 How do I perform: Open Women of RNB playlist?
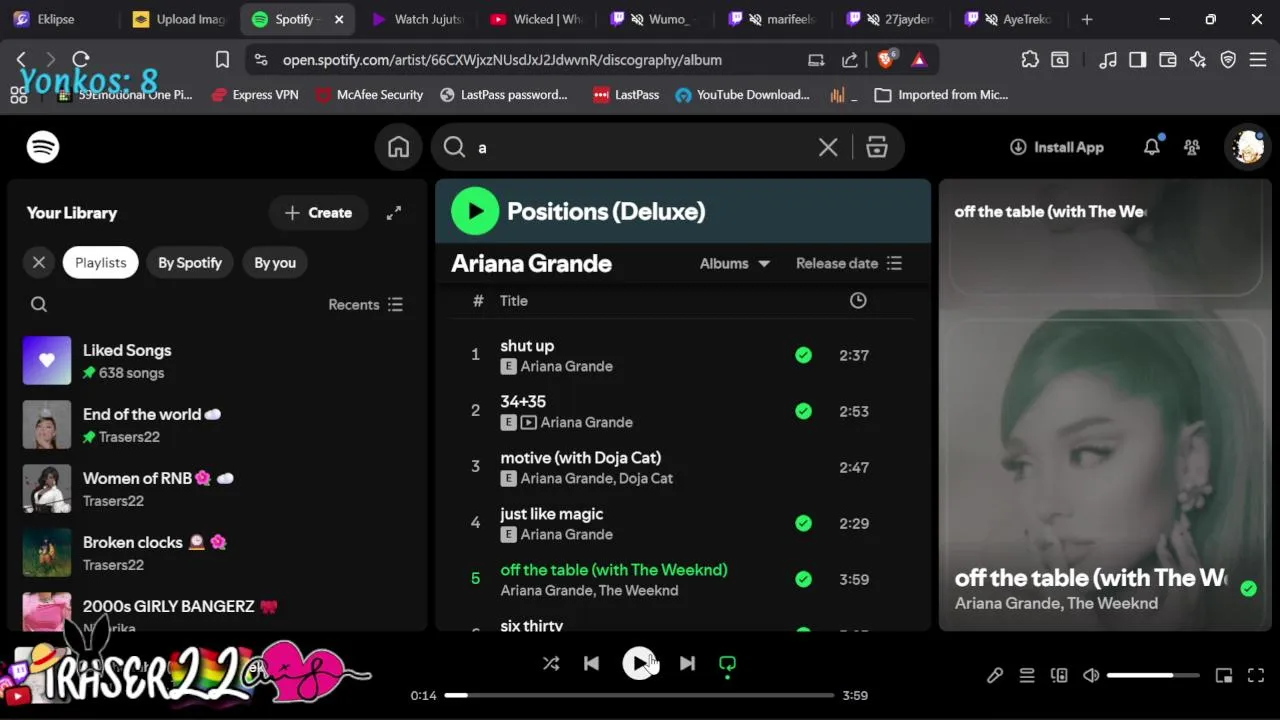click(217, 489)
